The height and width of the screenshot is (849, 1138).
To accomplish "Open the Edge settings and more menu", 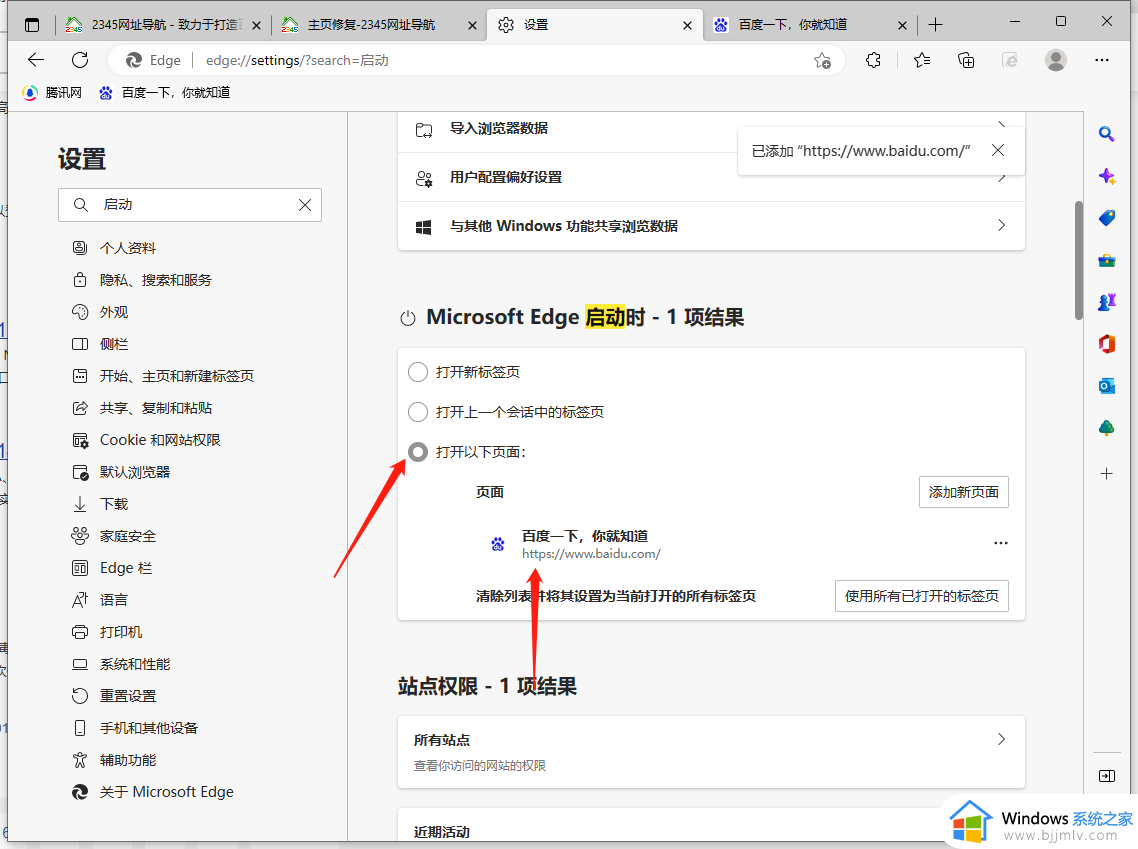I will [x=1102, y=60].
